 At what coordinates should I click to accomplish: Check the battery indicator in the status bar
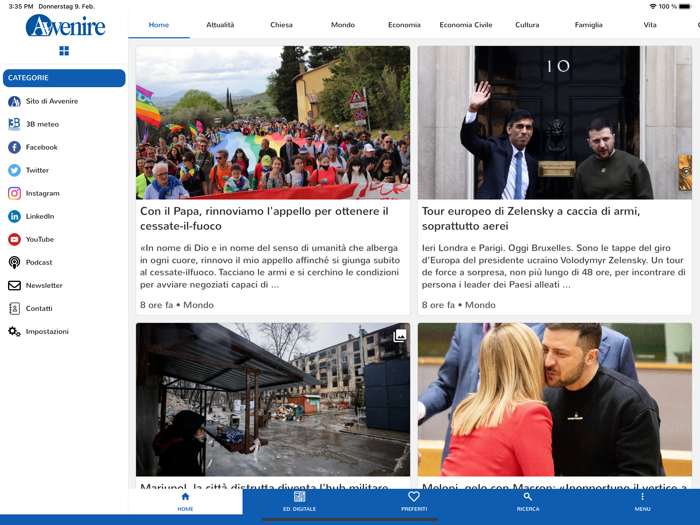(684, 6)
